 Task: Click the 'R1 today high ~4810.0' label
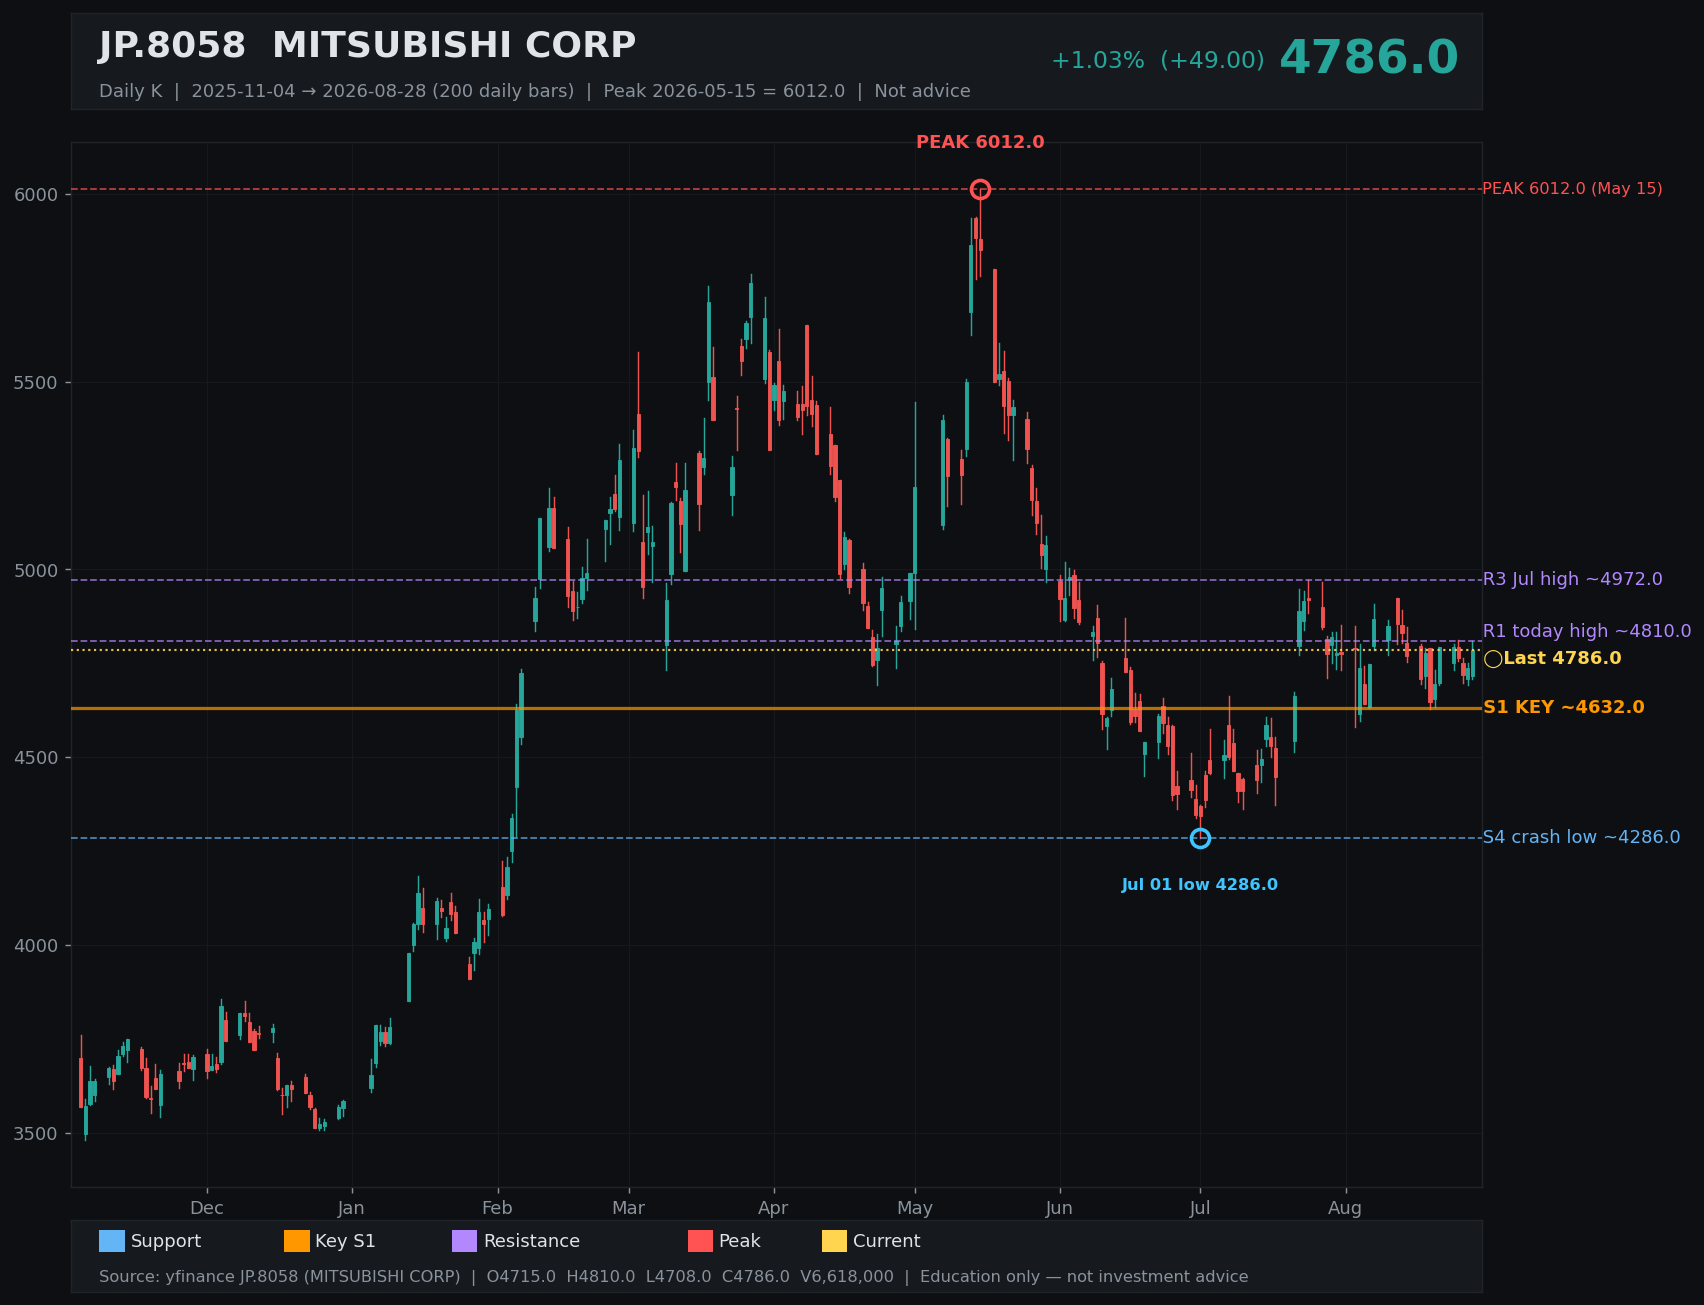pyautogui.click(x=1587, y=631)
